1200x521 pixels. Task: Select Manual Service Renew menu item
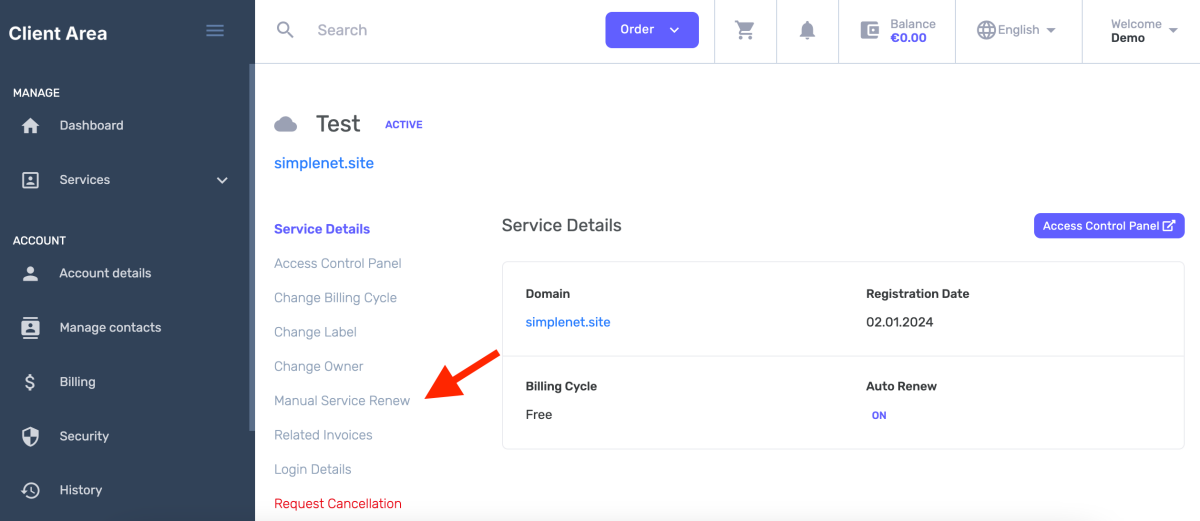tap(342, 401)
